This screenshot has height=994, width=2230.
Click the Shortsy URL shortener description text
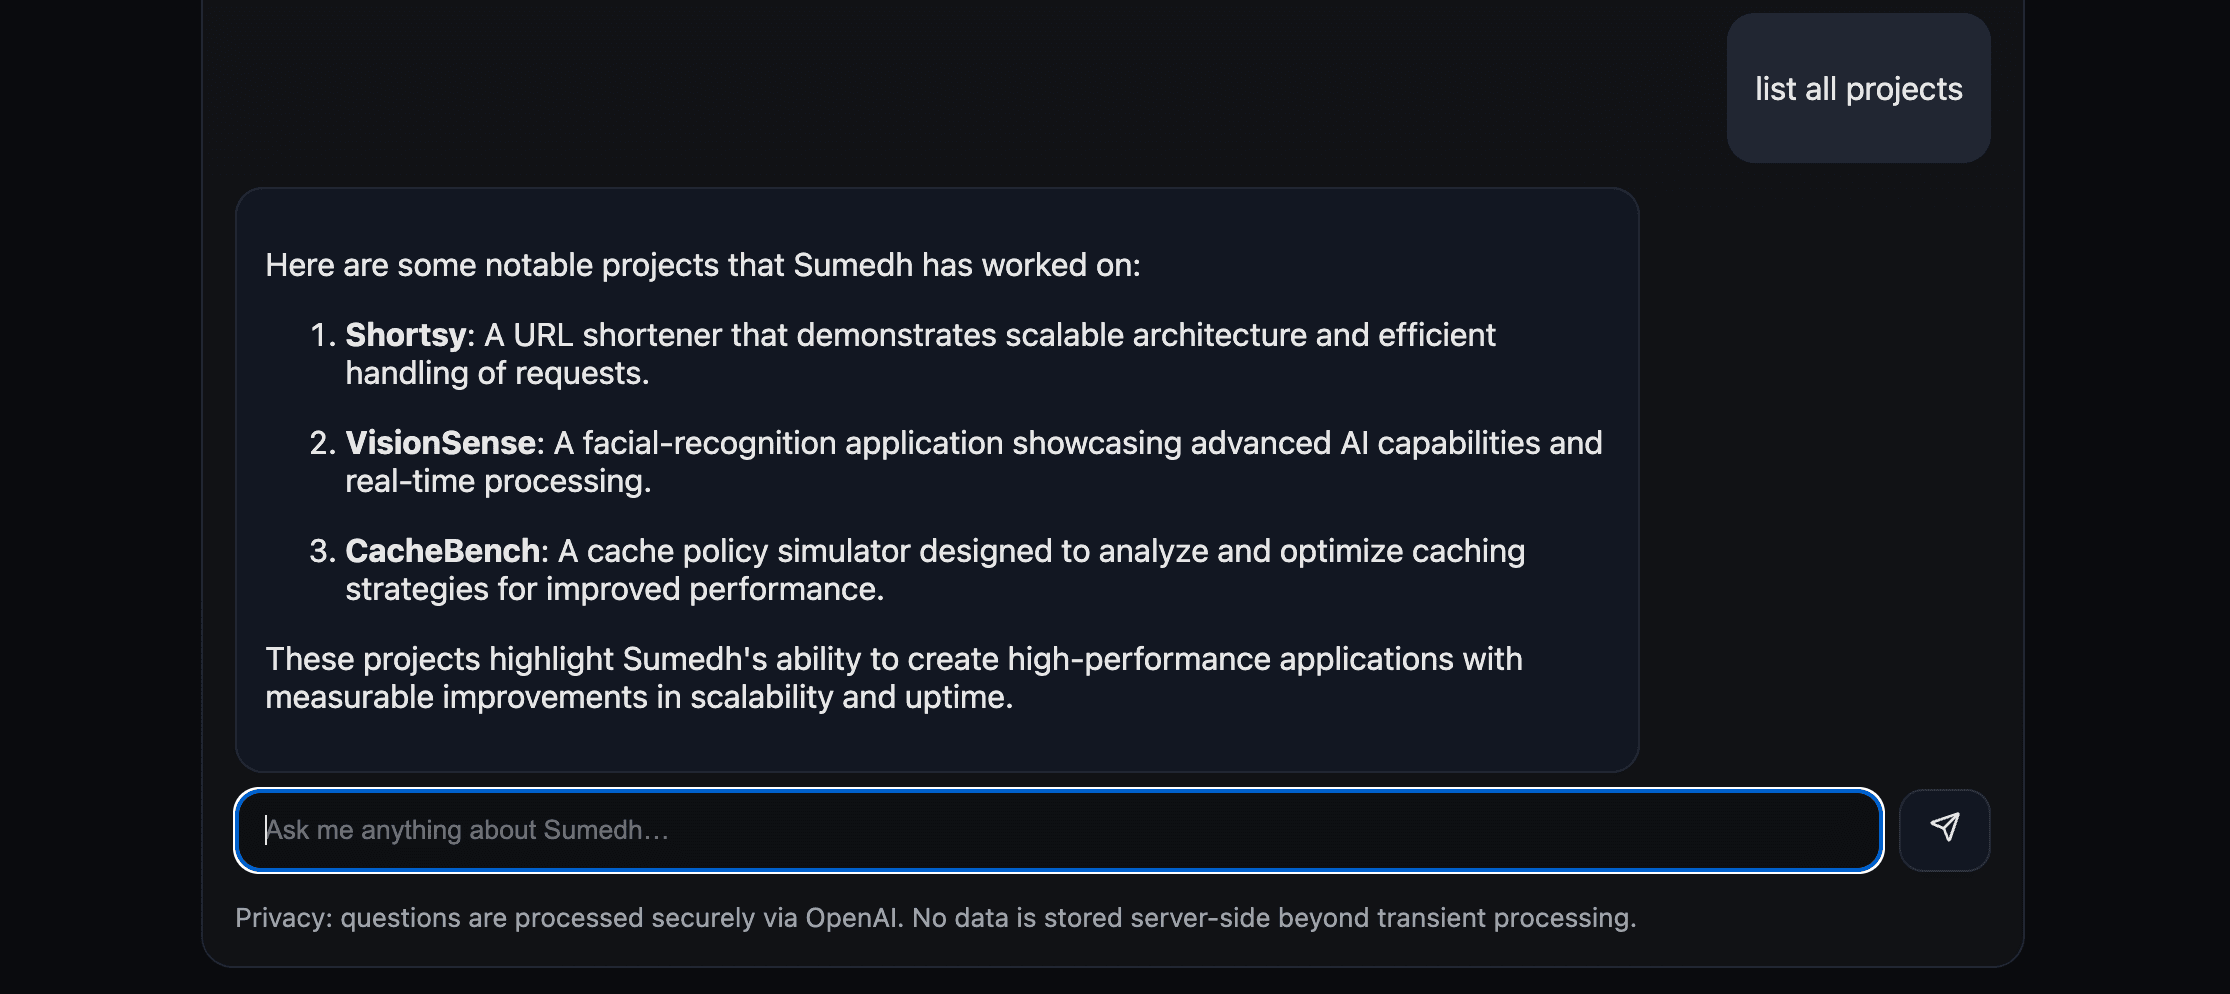990,335
